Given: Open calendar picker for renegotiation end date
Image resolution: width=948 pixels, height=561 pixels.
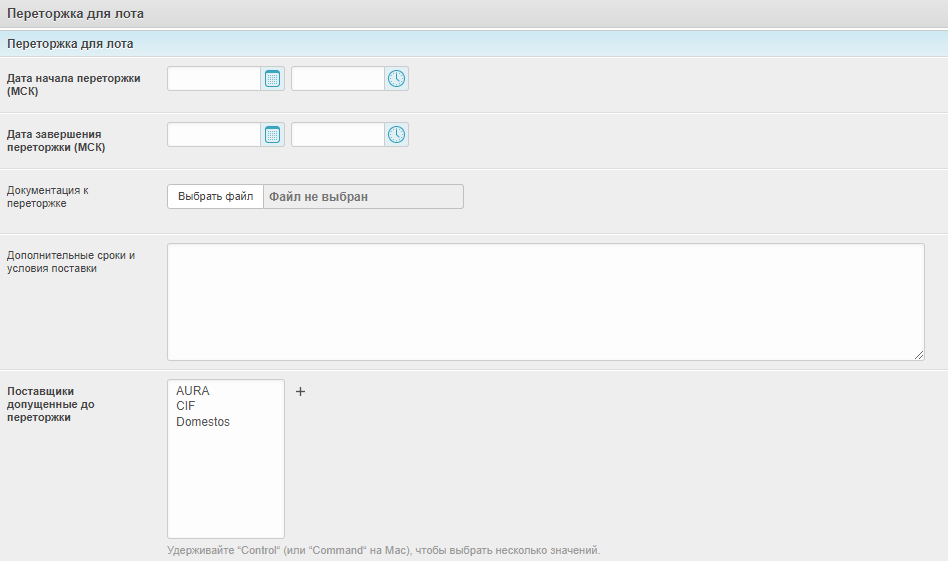Looking at the screenshot, I should [x=272, y=135].
